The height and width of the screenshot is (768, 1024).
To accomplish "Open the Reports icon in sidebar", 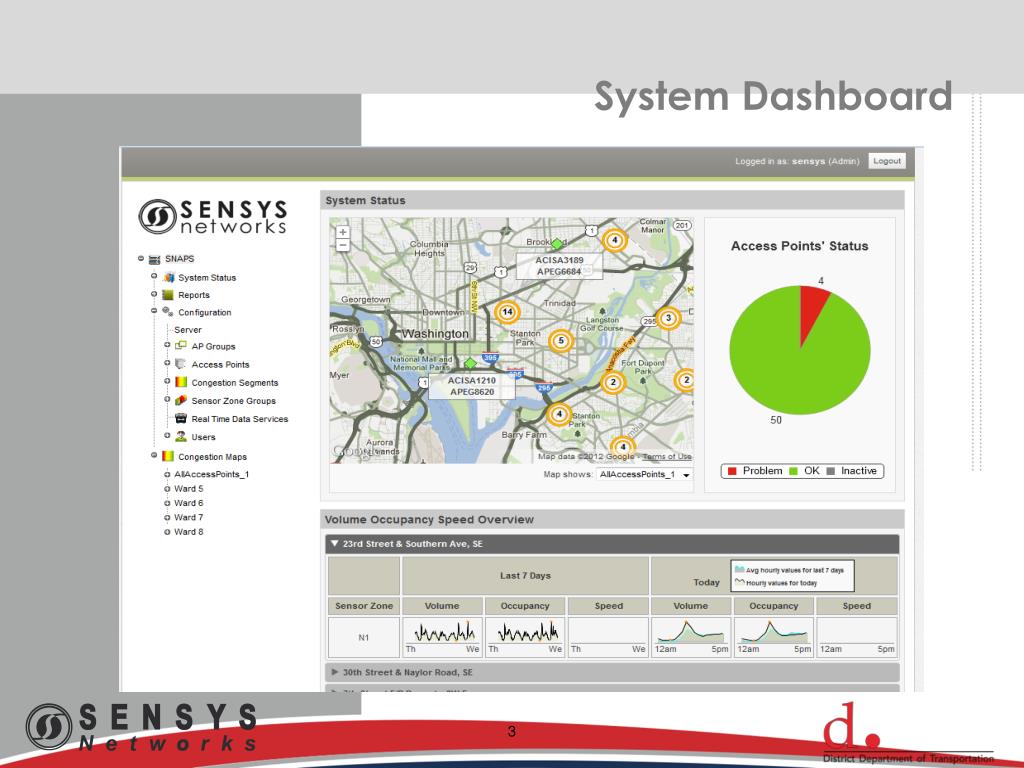I will [x=168, y=295].
